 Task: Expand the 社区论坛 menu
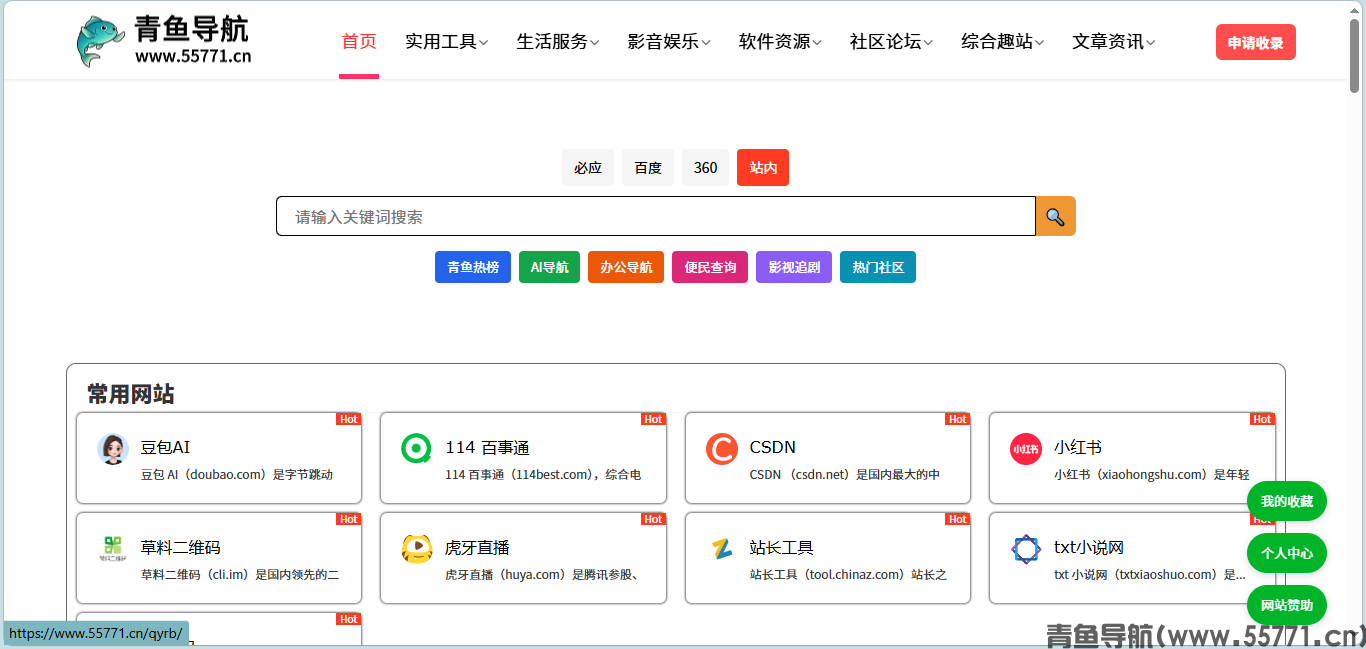(891, 41)
